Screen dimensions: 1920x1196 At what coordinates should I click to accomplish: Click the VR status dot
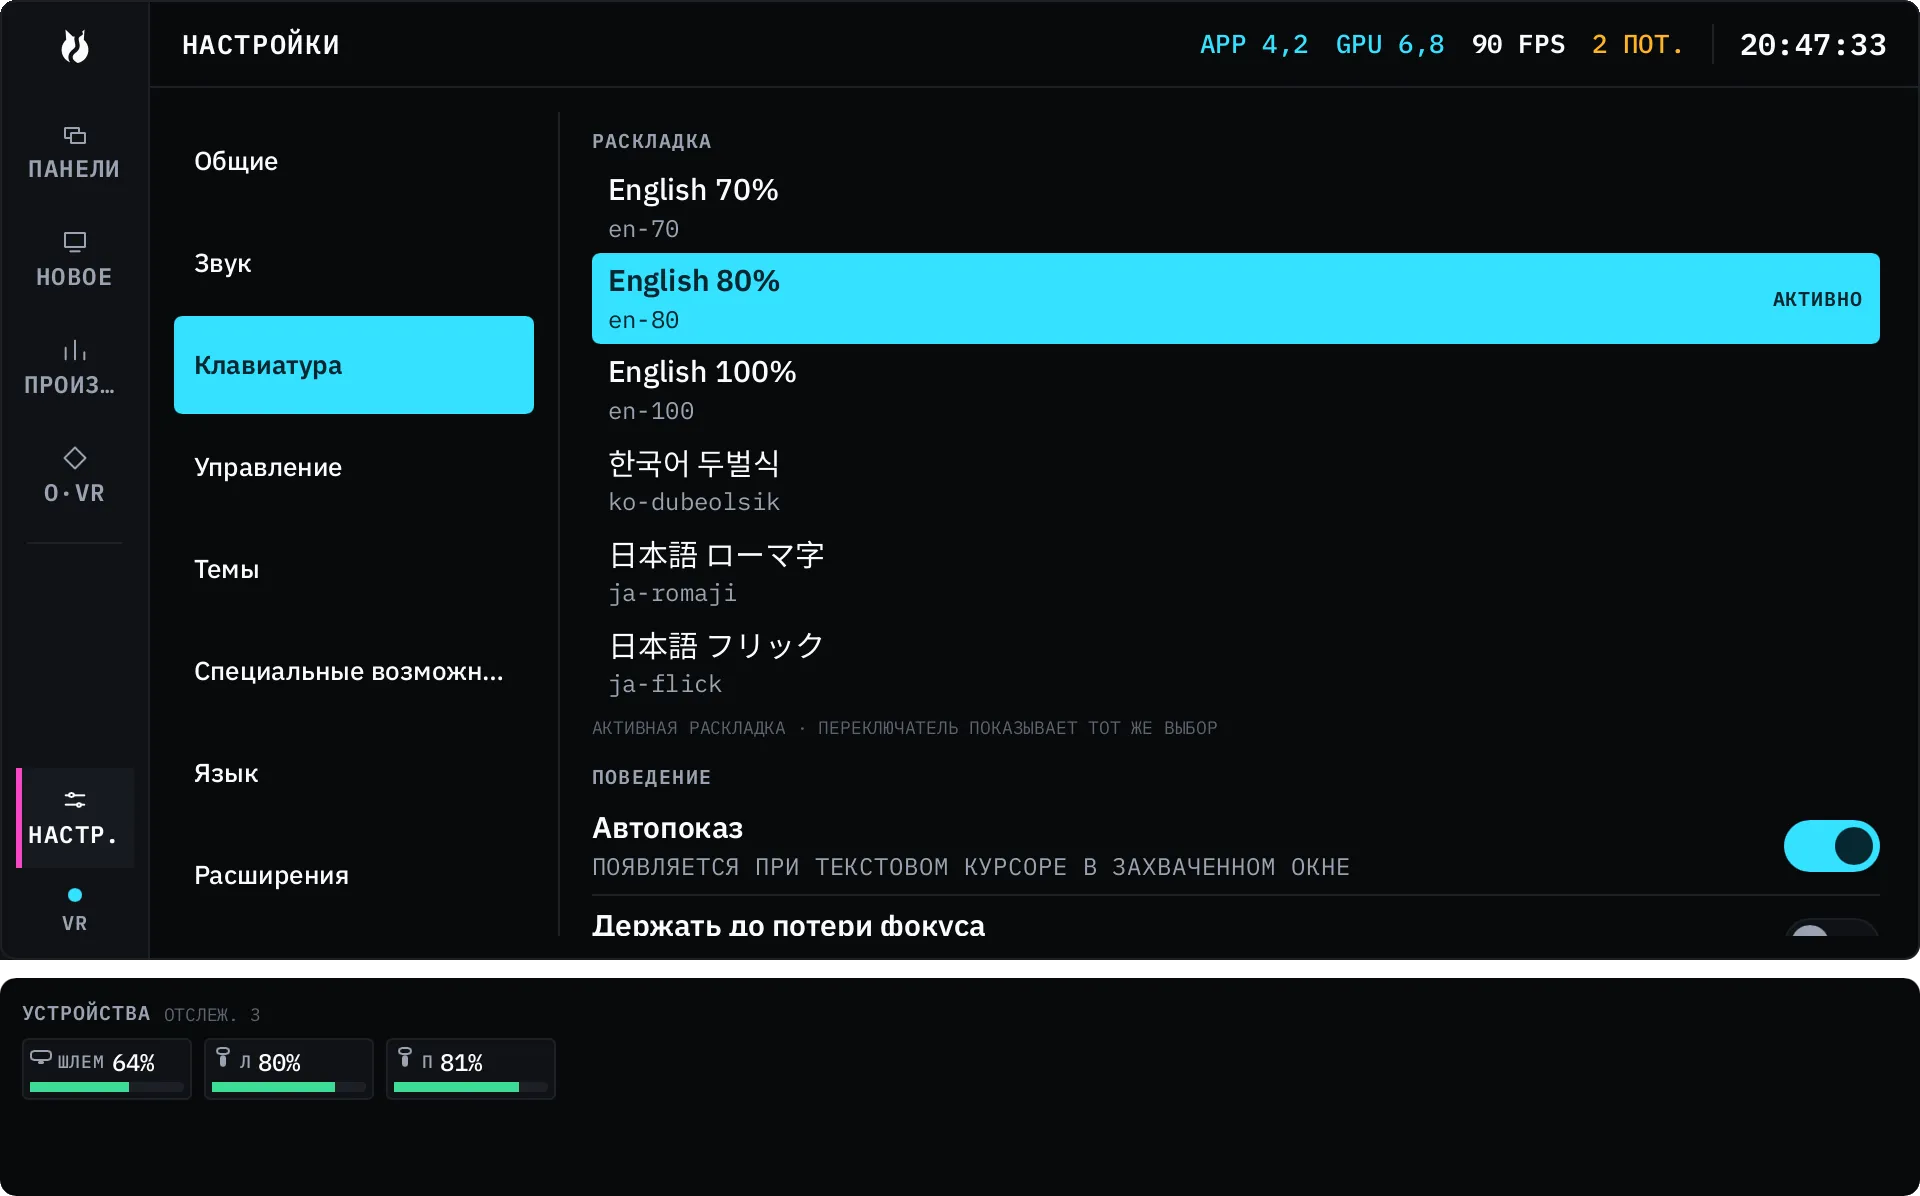tap(75, 895)
